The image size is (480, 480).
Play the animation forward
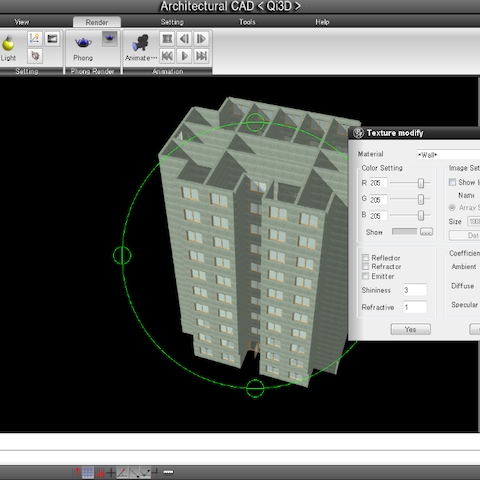184,56
